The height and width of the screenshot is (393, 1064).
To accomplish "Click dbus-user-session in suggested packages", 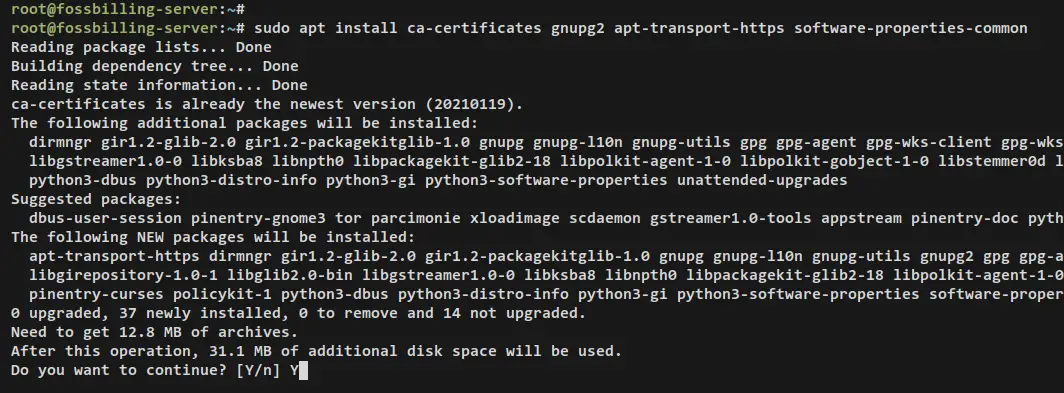I will pyautogui.click(x=105, y=219).
